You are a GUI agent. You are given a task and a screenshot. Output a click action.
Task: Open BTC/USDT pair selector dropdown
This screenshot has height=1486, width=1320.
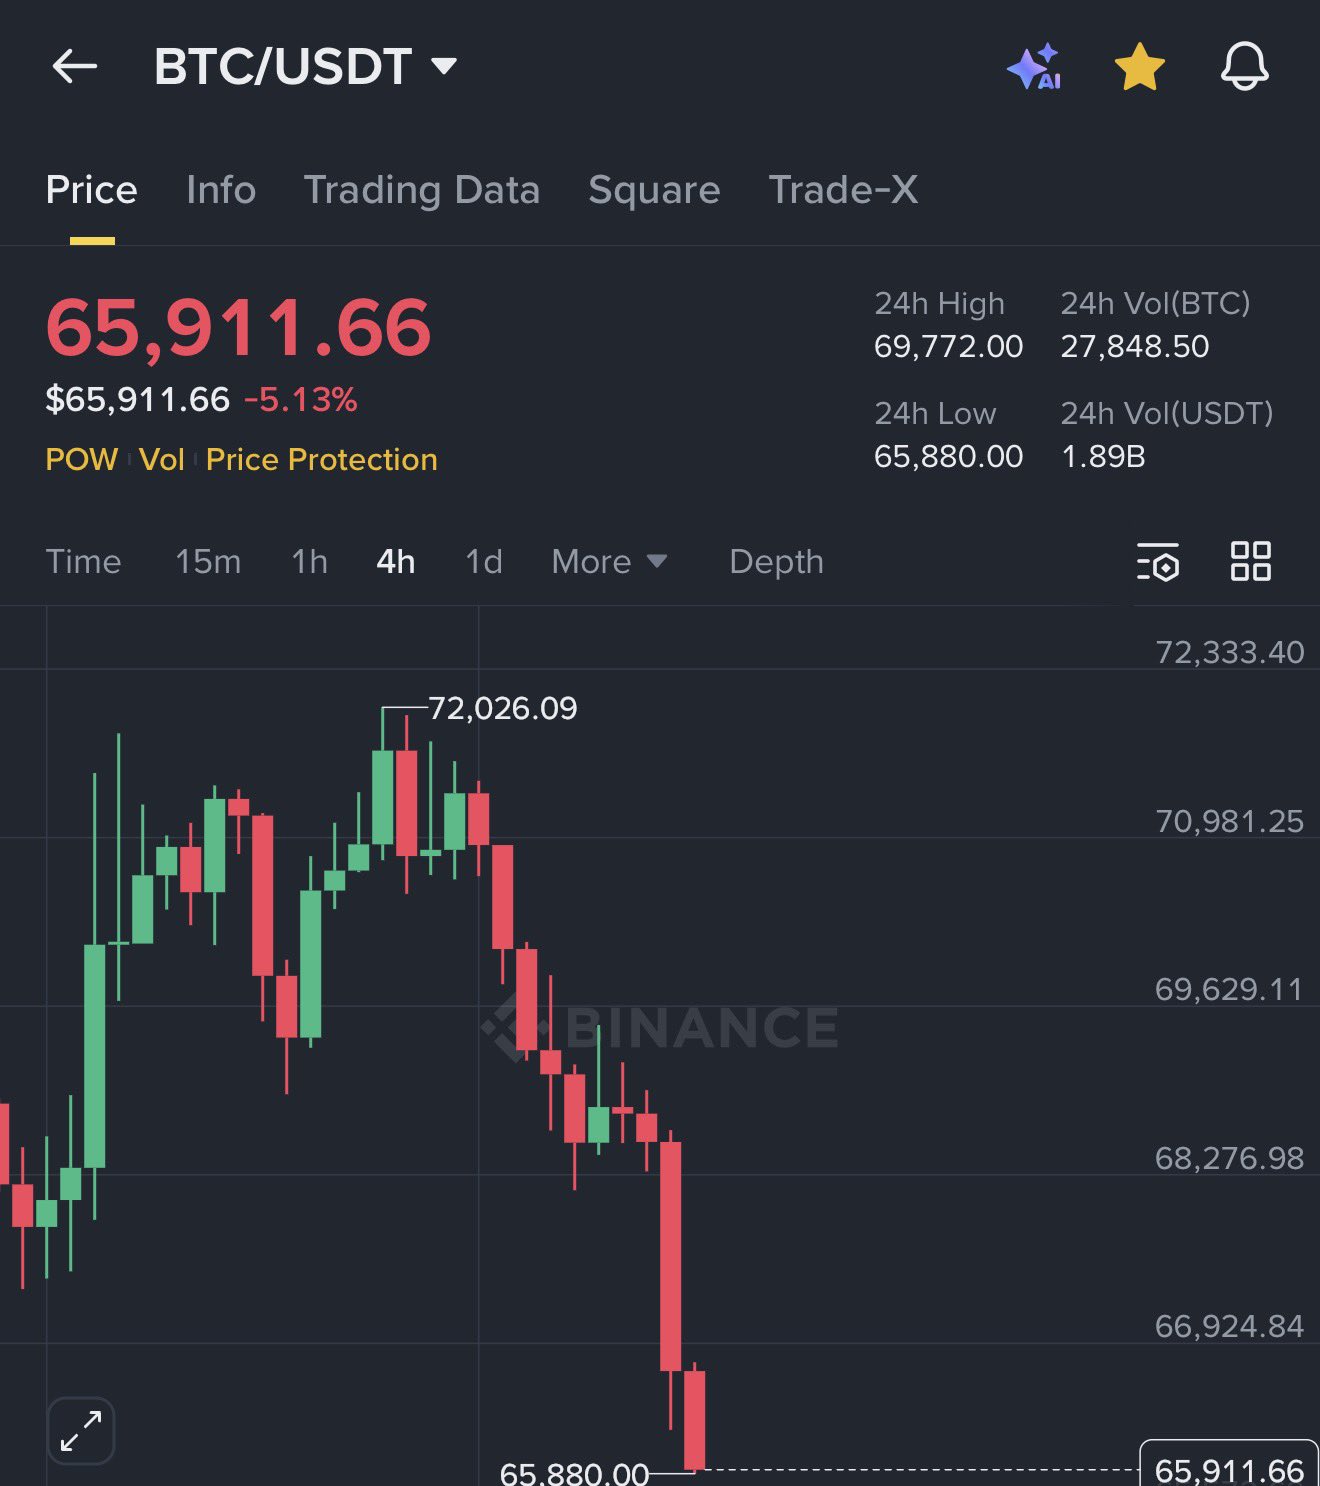(305, 67)
